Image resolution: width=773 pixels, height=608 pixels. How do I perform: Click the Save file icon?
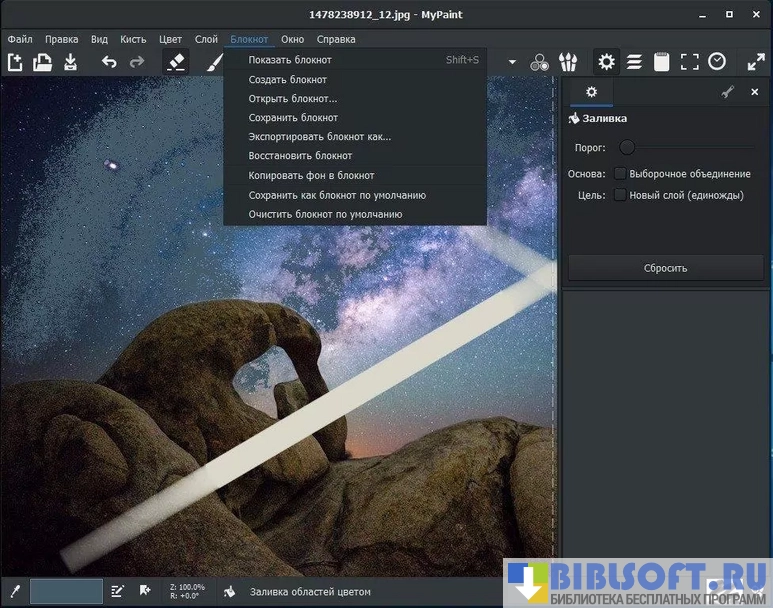(x=70, y=62)
